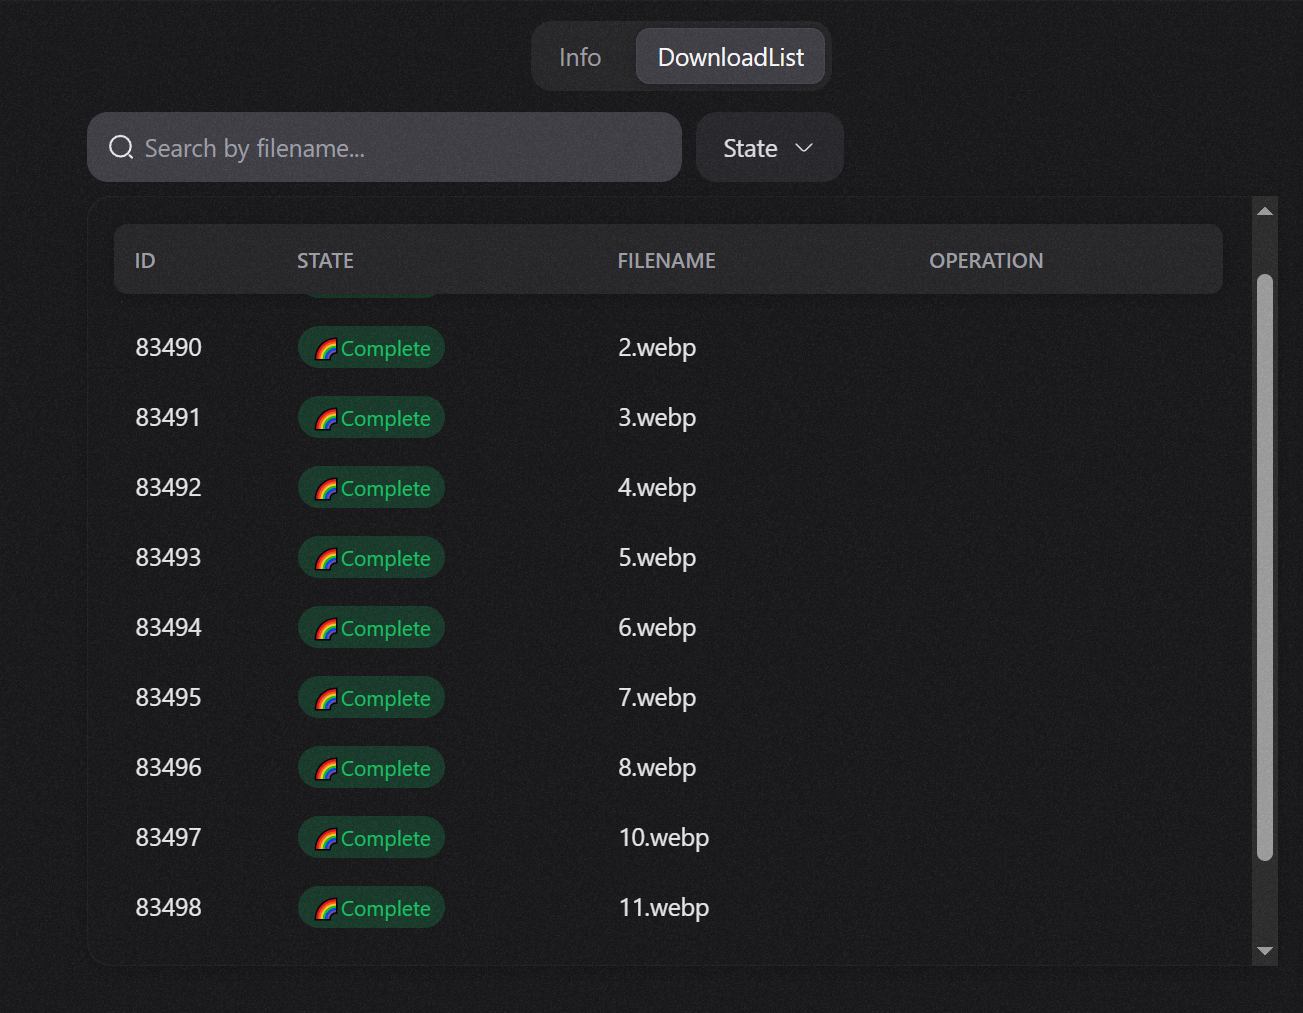Click the Complete badge beside ID 83492
Image resolution: width=1303 pixels, height=1013 pixels.
click(x=371, y=487)
